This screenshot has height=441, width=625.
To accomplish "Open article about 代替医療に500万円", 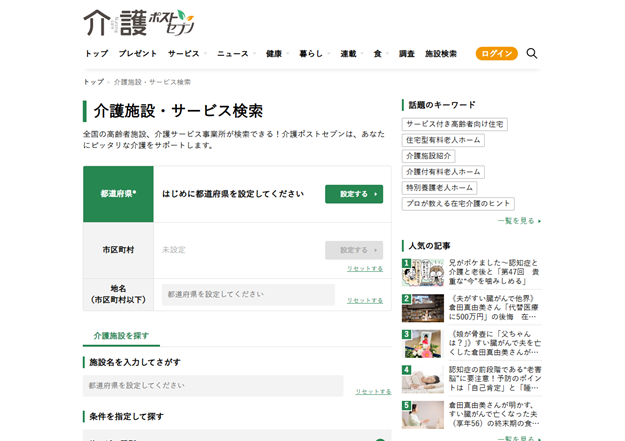I will (x=494, y=308).
